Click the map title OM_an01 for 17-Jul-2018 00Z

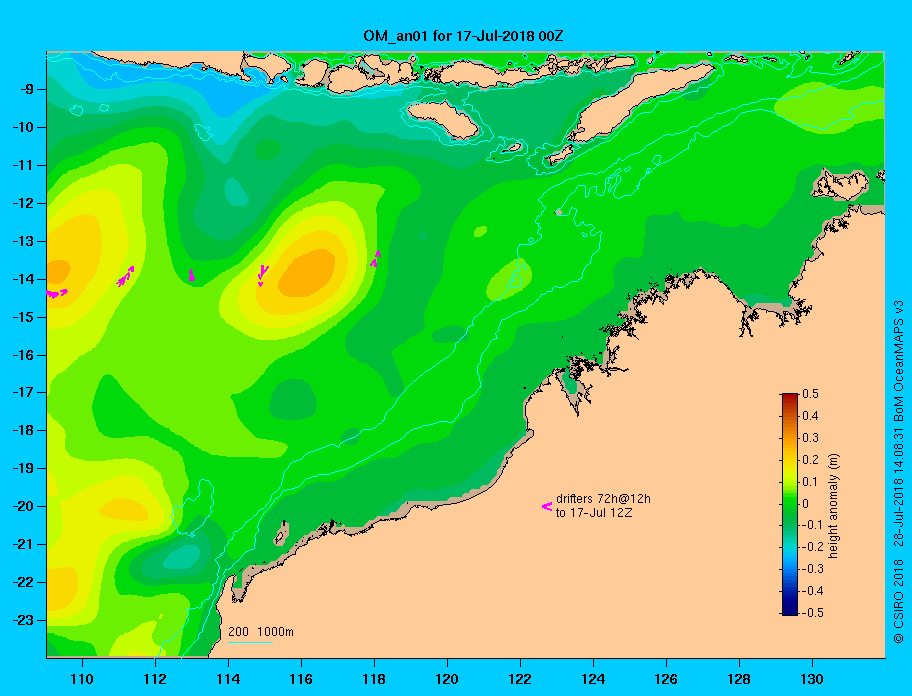point(463,36)
